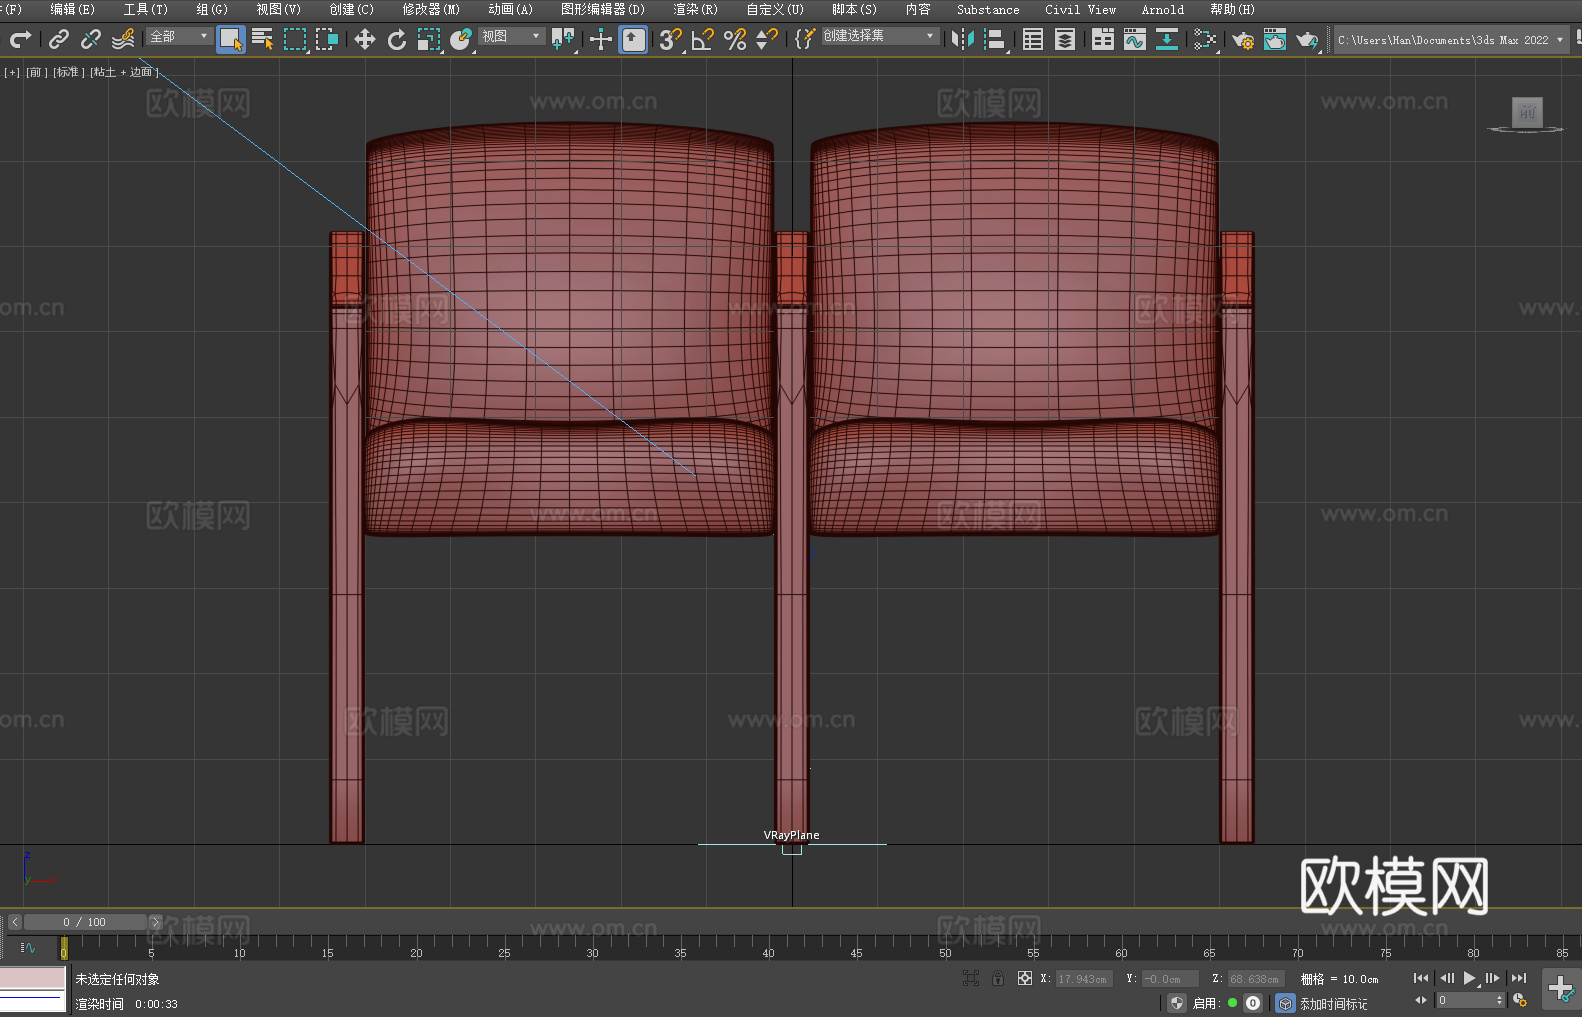Click the Mirror tool icon
This screenshot has width=1582, height=1017.
(963, 39)
